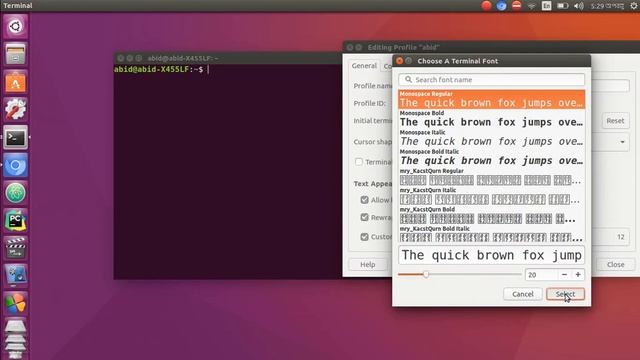
Task: Click Select to confirm the font
Action: click(565, 294)
